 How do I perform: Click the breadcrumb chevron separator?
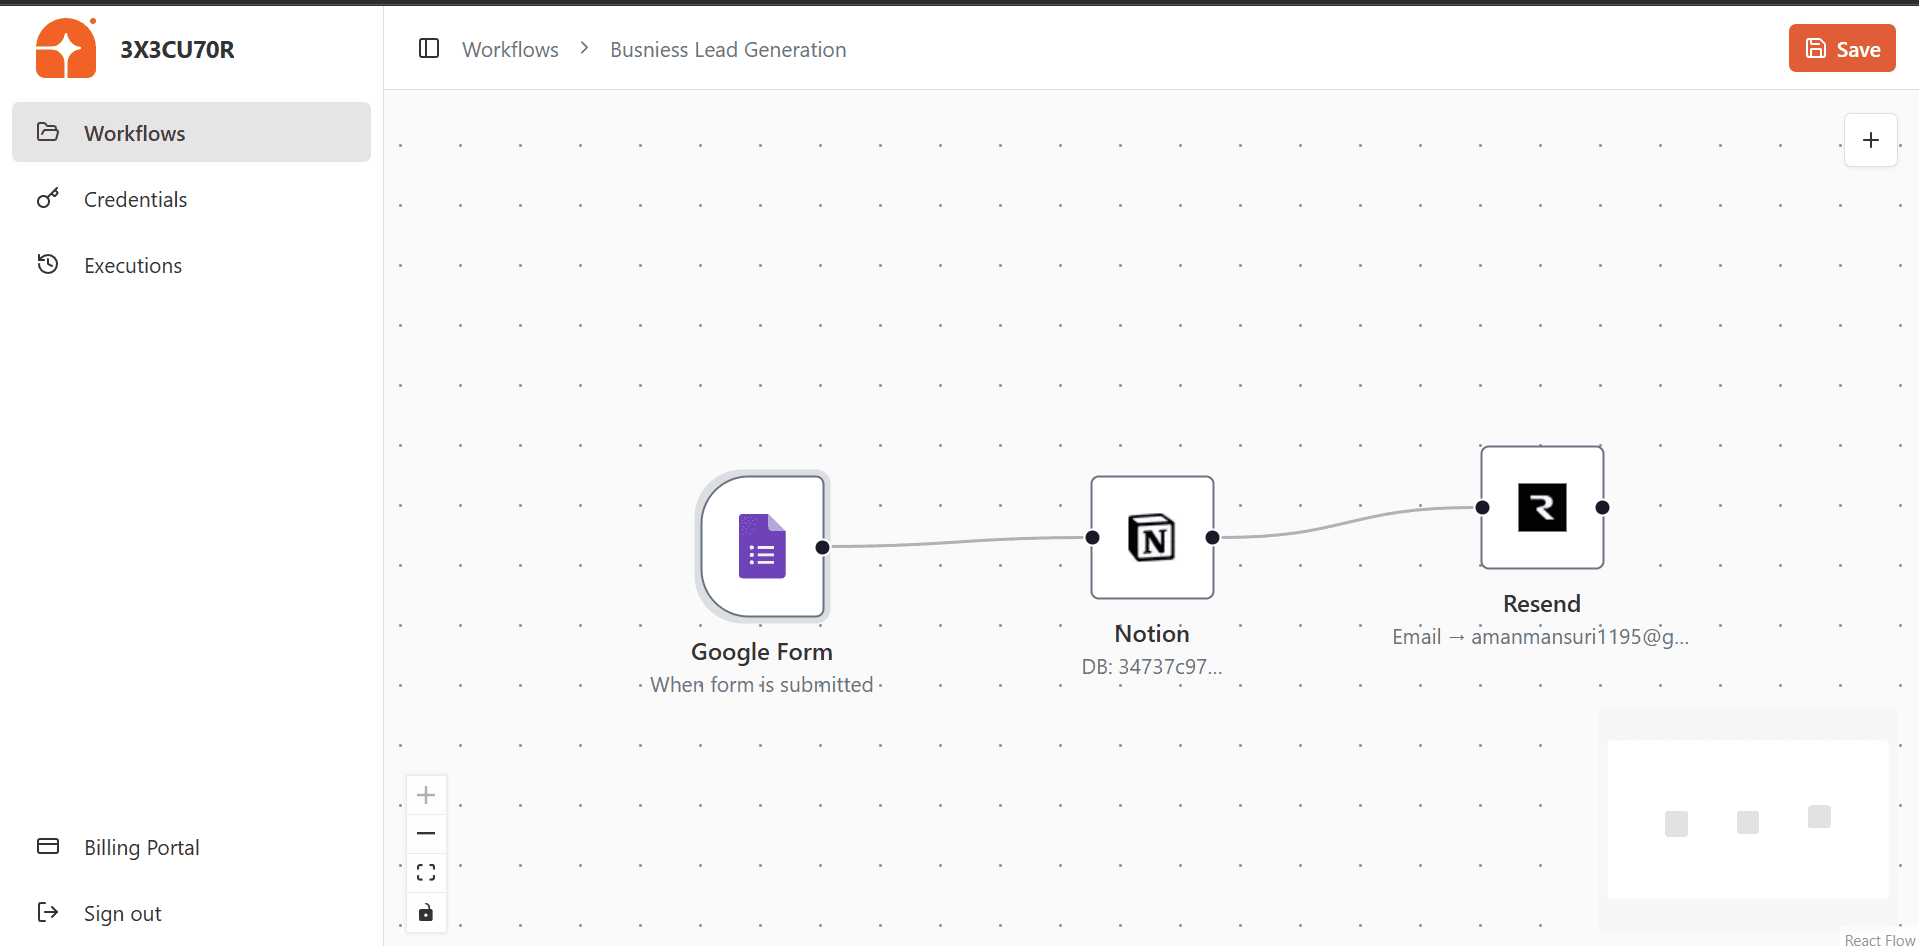(585, 48)
